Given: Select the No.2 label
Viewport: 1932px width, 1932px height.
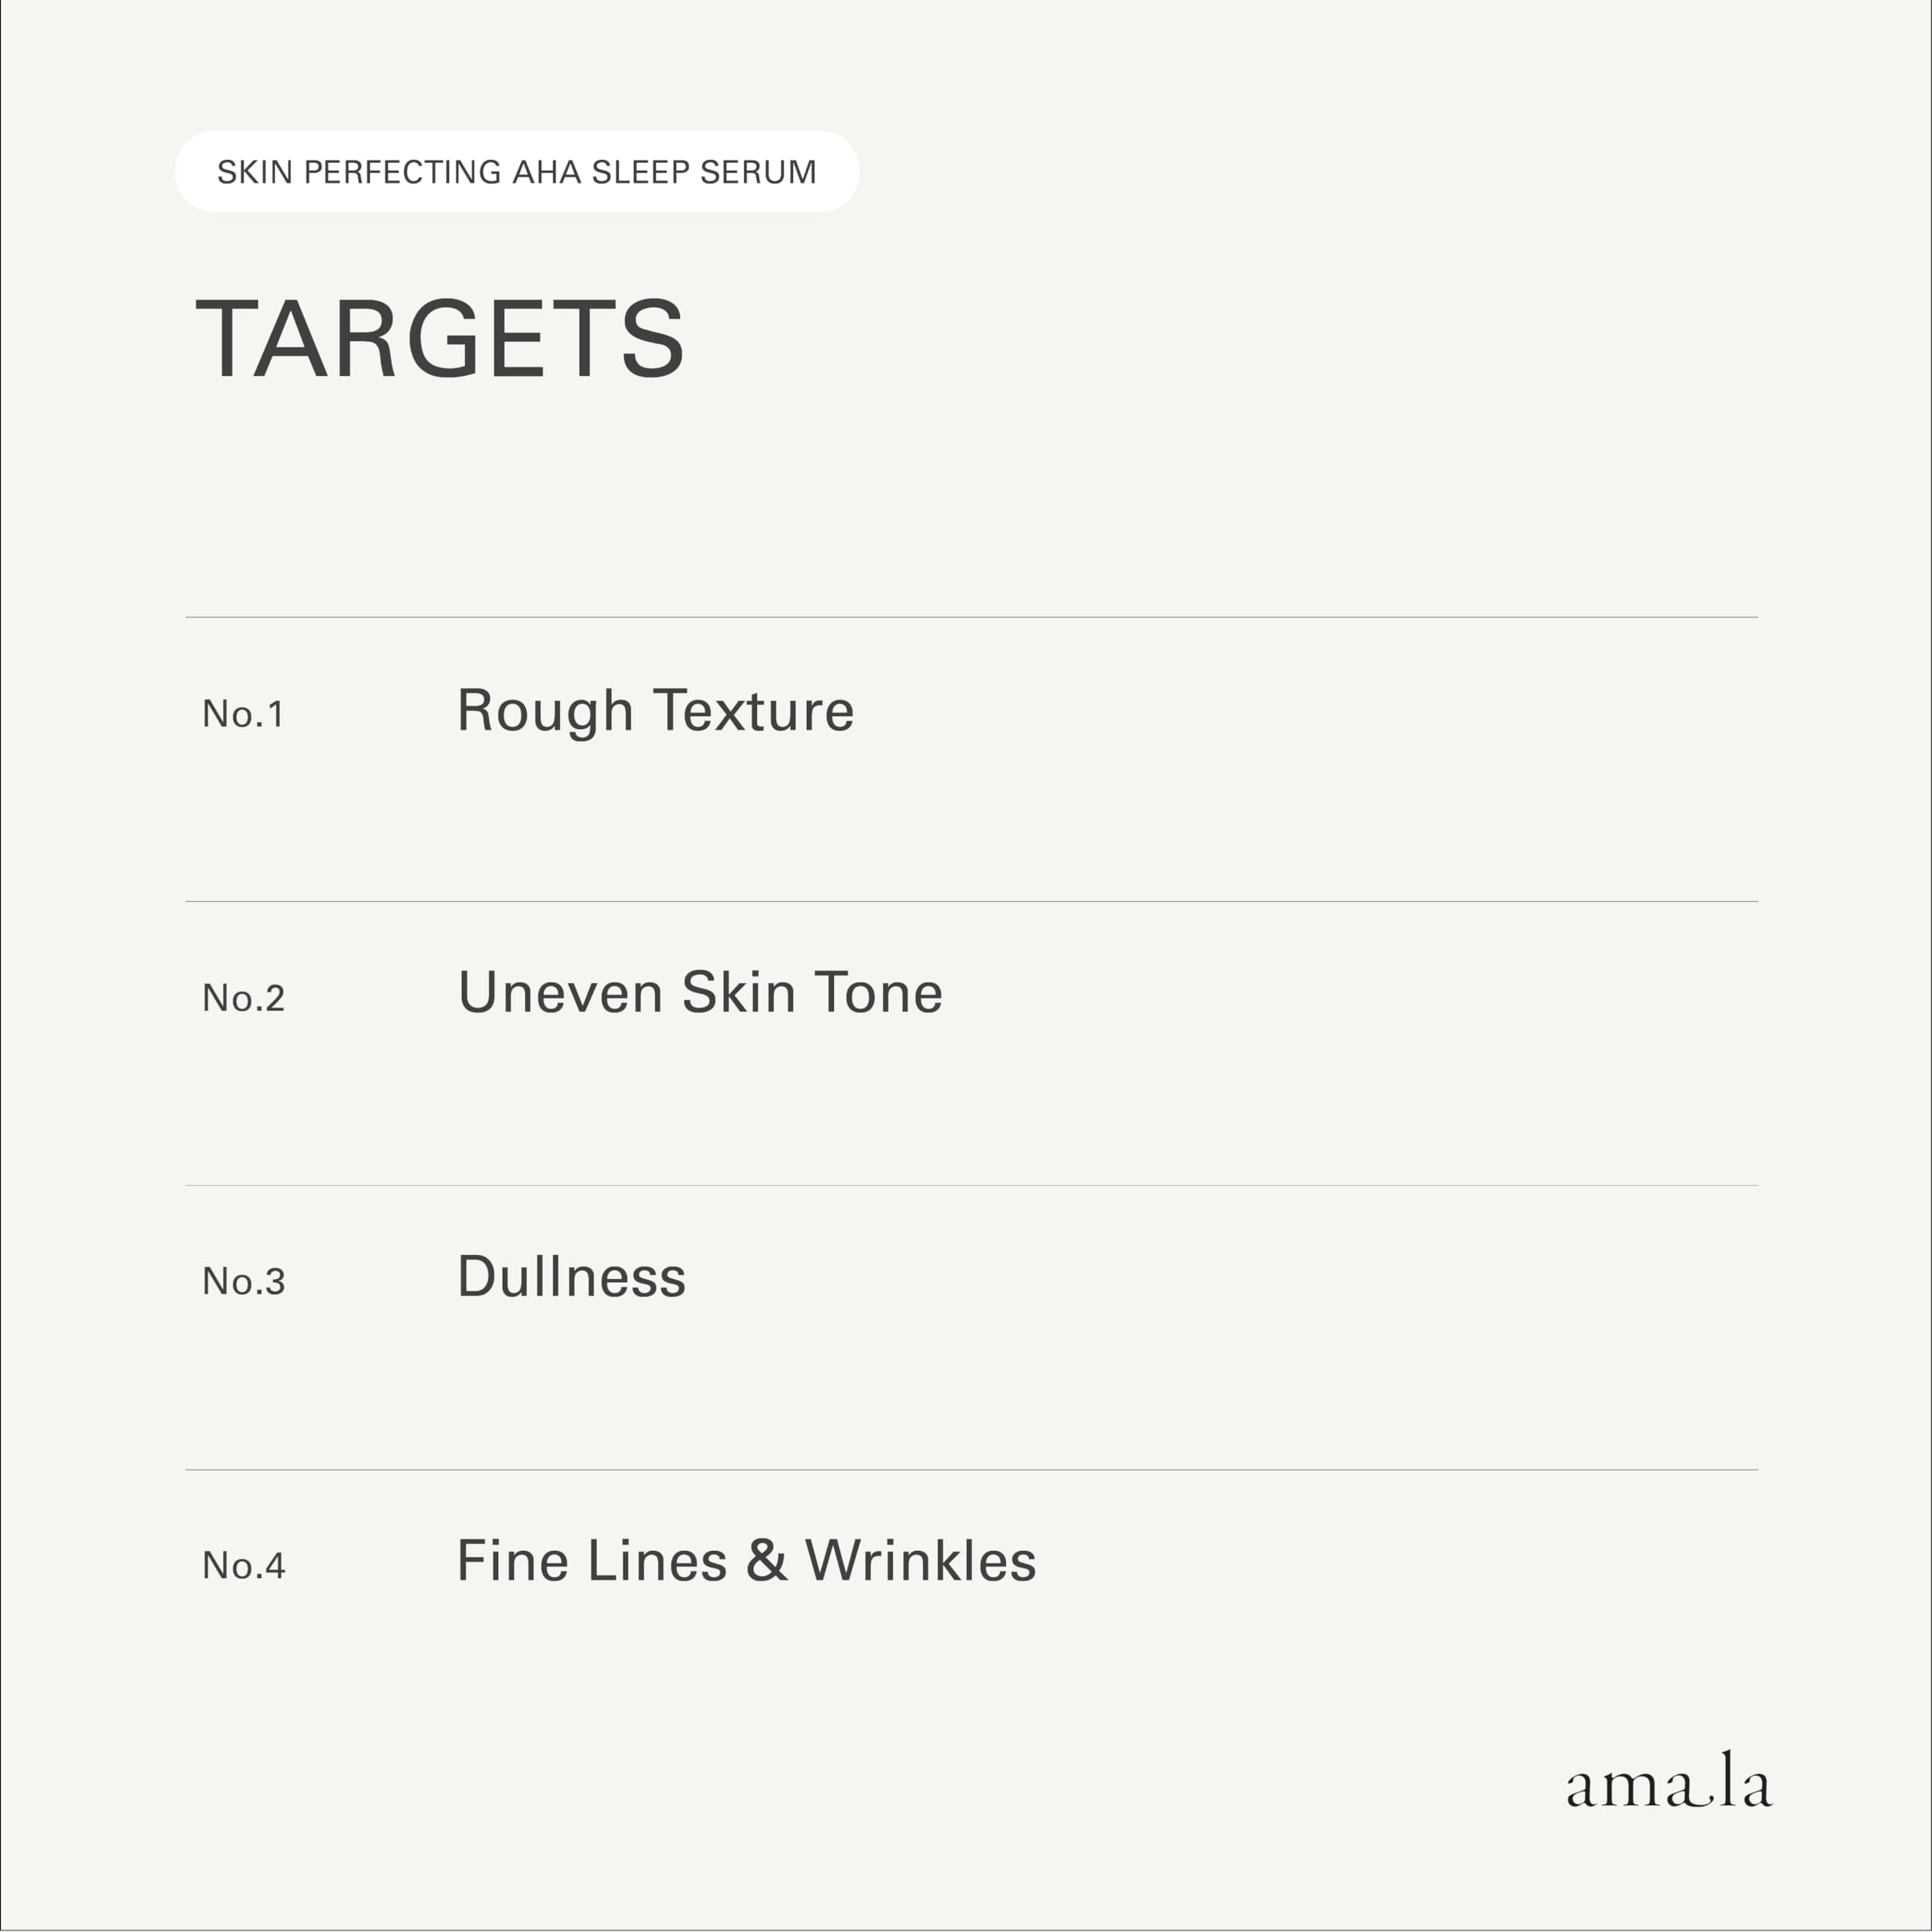Looking at the screenshot, I should pos(243,998).
